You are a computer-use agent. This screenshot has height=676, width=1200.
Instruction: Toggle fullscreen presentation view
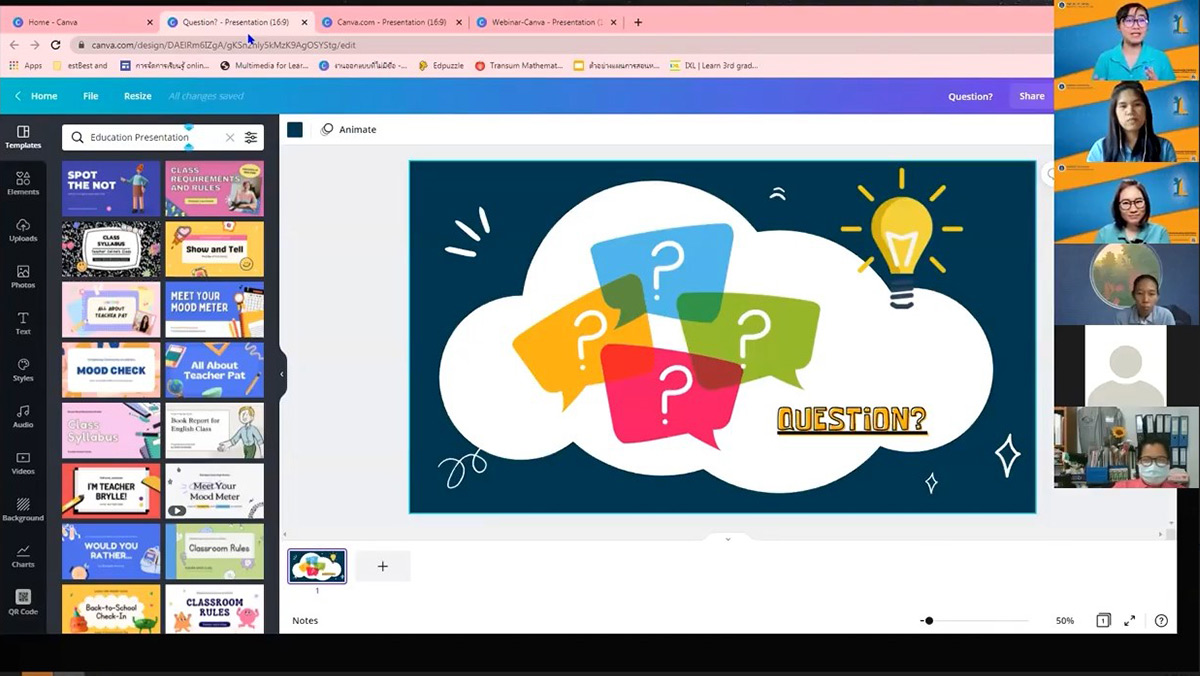1129,621
